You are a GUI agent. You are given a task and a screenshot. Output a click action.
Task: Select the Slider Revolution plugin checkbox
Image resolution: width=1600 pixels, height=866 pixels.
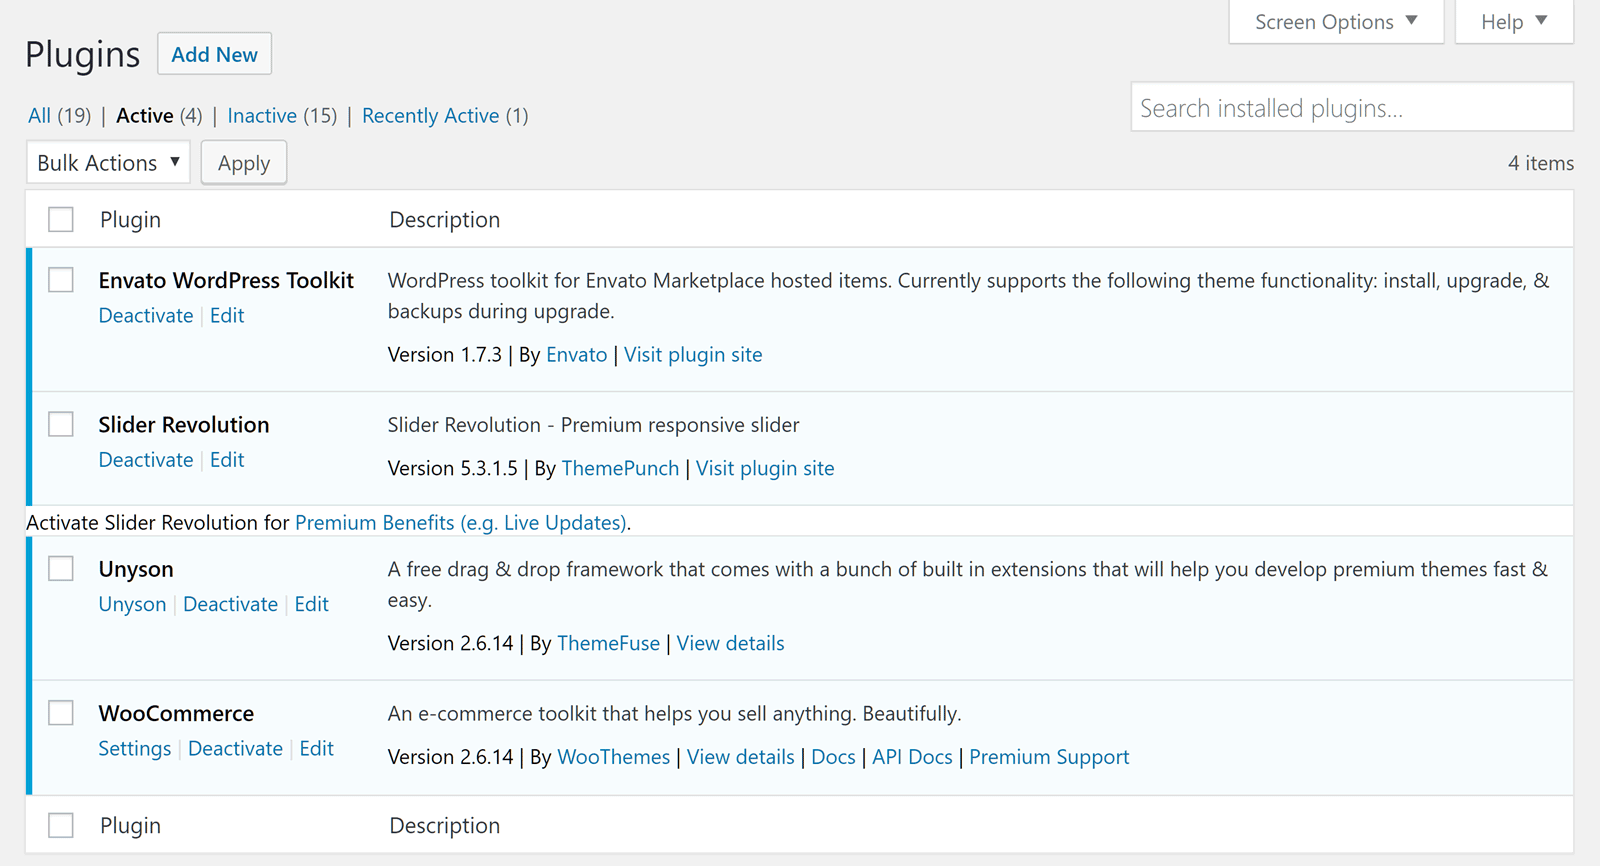click(61, 424)
